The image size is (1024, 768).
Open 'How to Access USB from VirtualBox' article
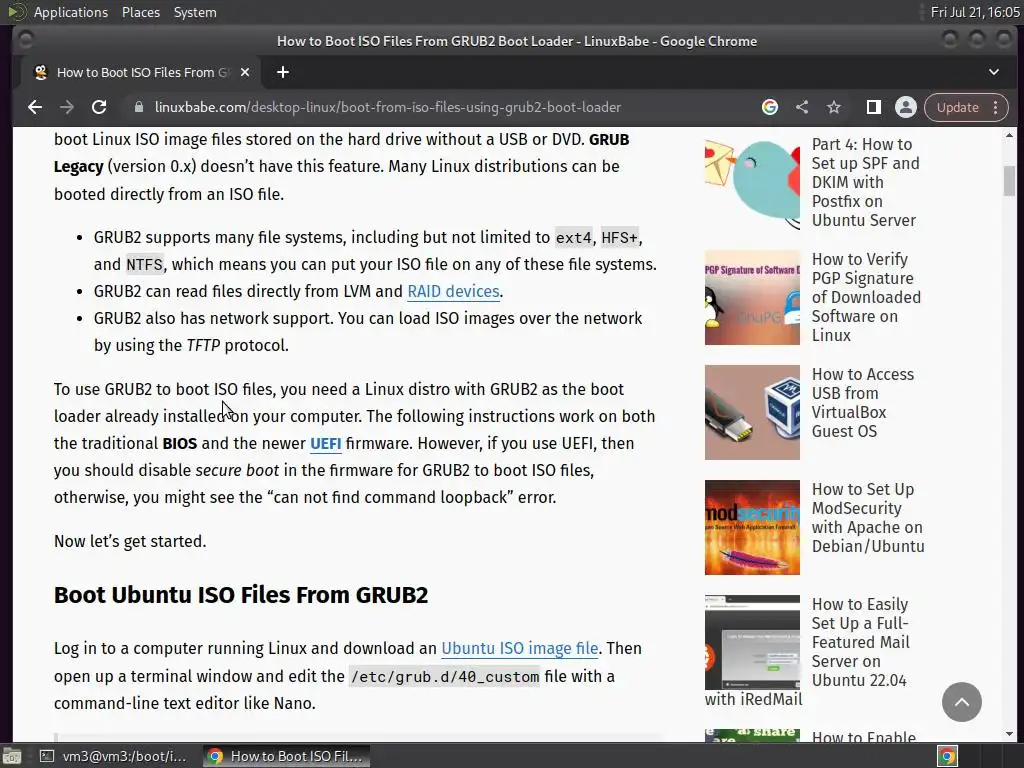pyautogui.click(x=863, y=402)
